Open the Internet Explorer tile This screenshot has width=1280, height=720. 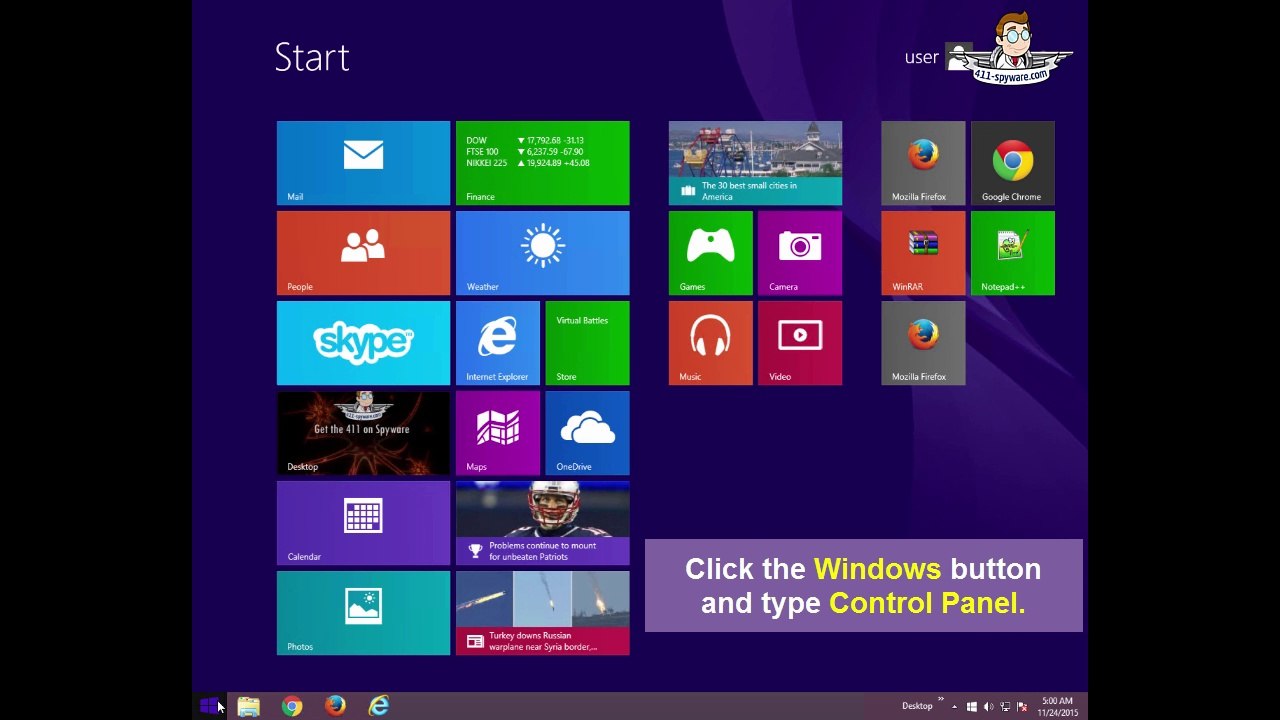pos(498,343)
